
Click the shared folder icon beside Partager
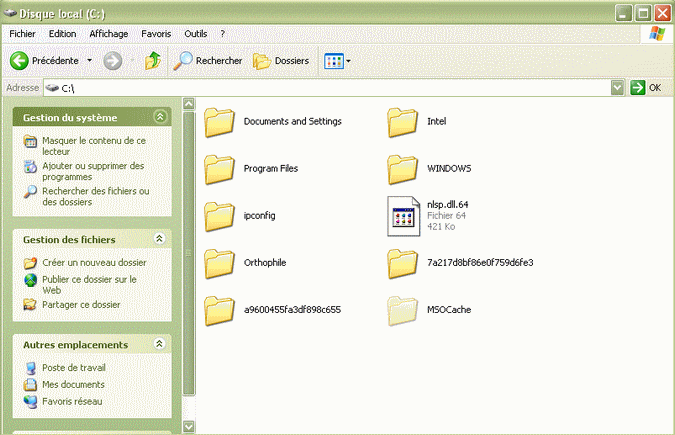click(x=30, y=305)
